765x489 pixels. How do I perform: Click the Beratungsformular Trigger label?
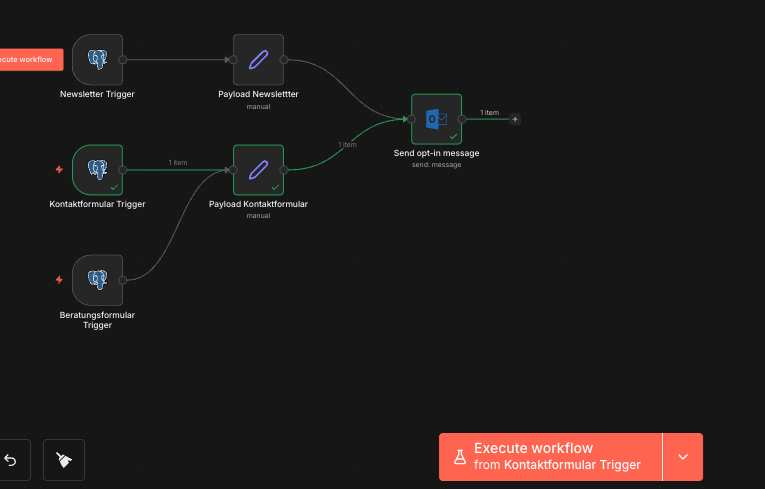pos(97,320)
